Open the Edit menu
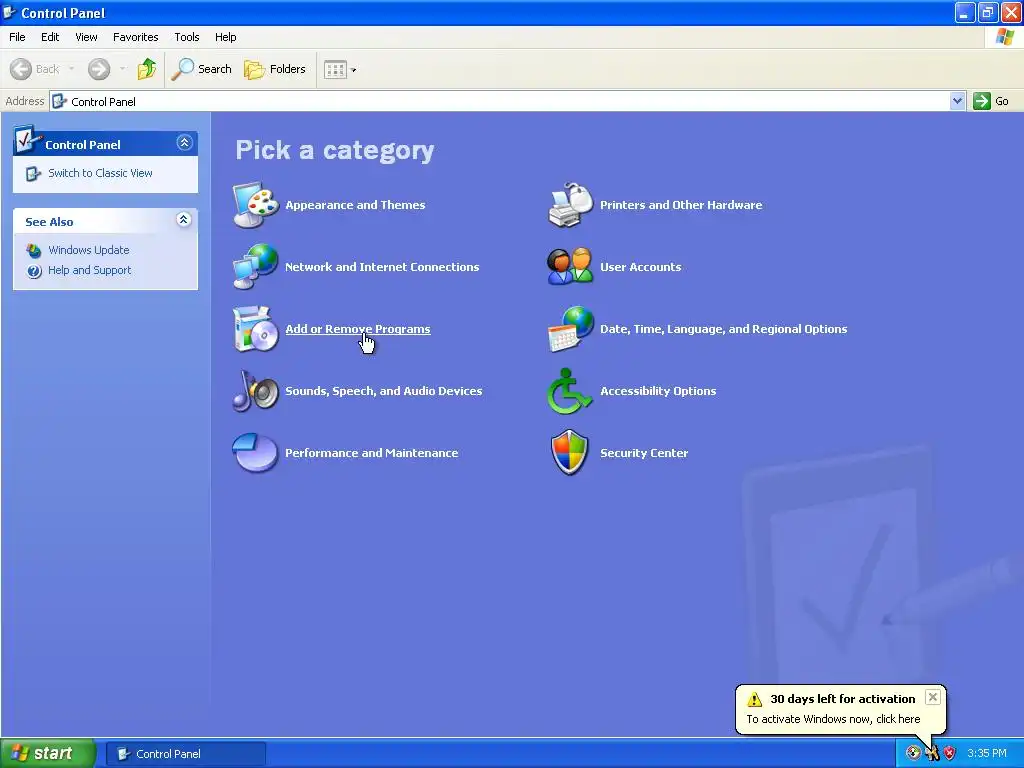This screenshot has width=1024, height=768. (x=50, y=37)
